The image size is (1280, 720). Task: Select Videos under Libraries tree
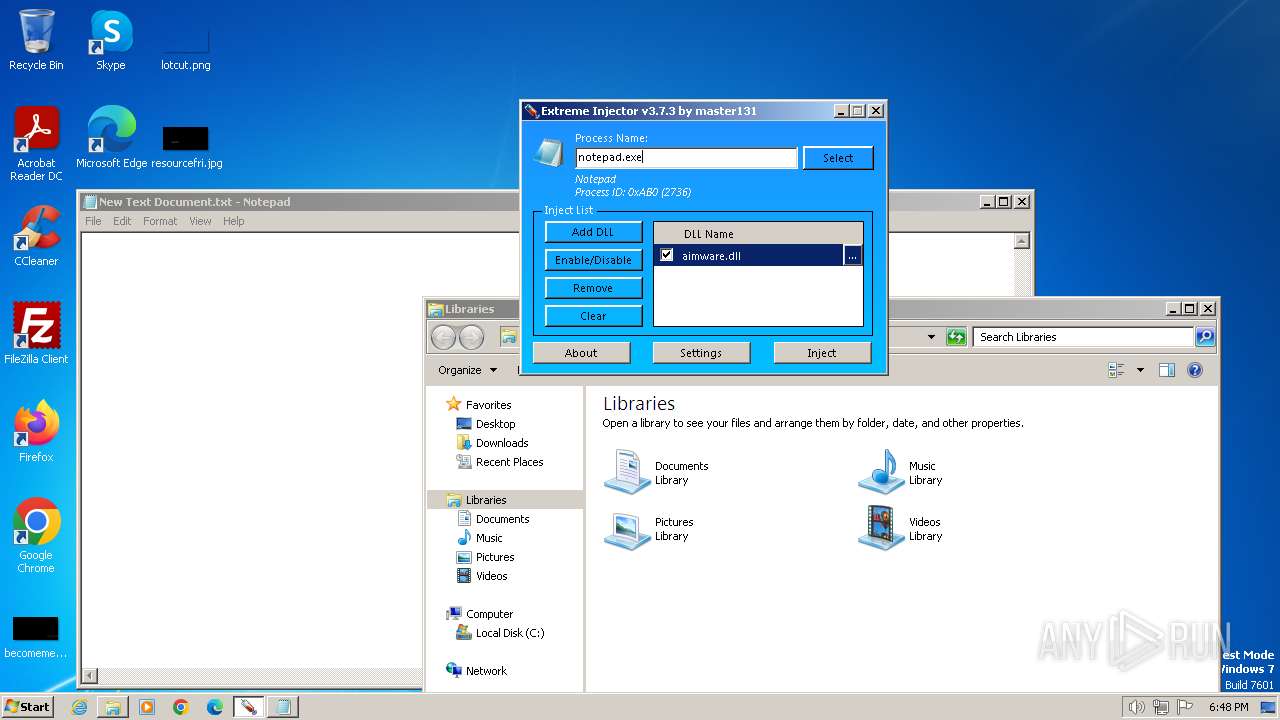[491, 576]
